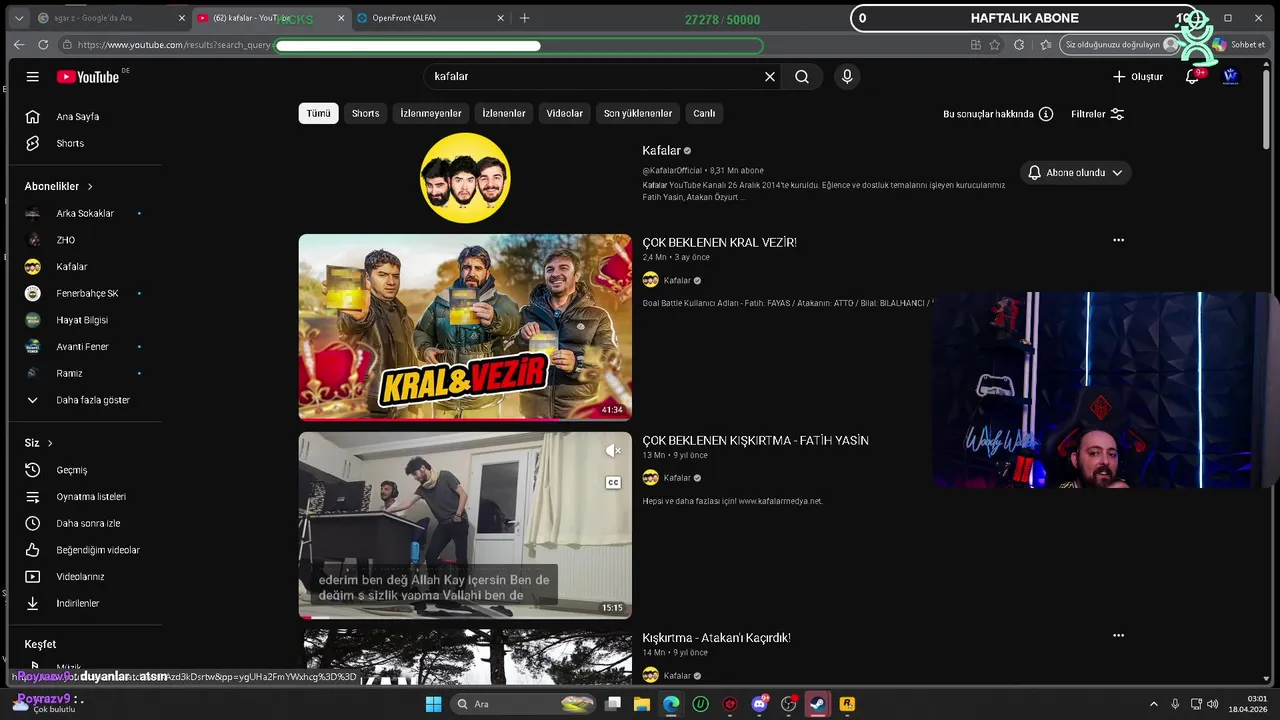This screenshot has height=720, width=1280.
Task: Toggle captions CC on the preview
Action: coord(613,483)
